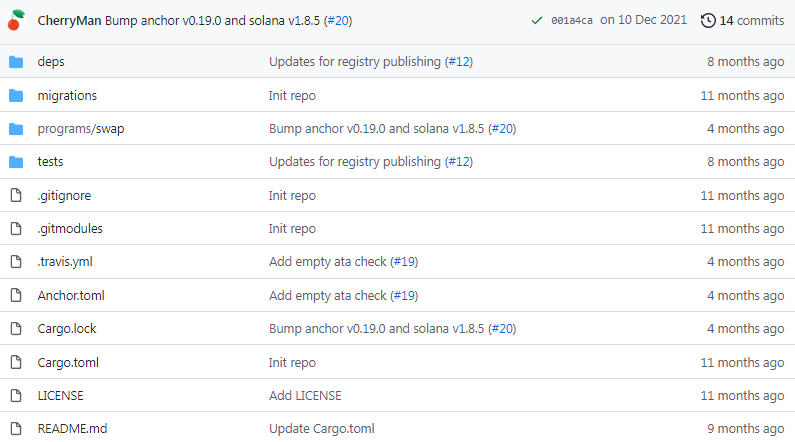Open the README.md file
Screen dimensions: 795x442
click(x=73, y=429)
